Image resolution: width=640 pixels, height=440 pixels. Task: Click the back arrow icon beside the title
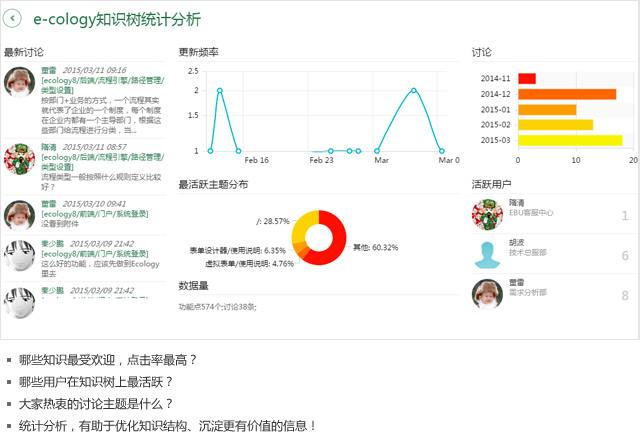coord(14,19)
